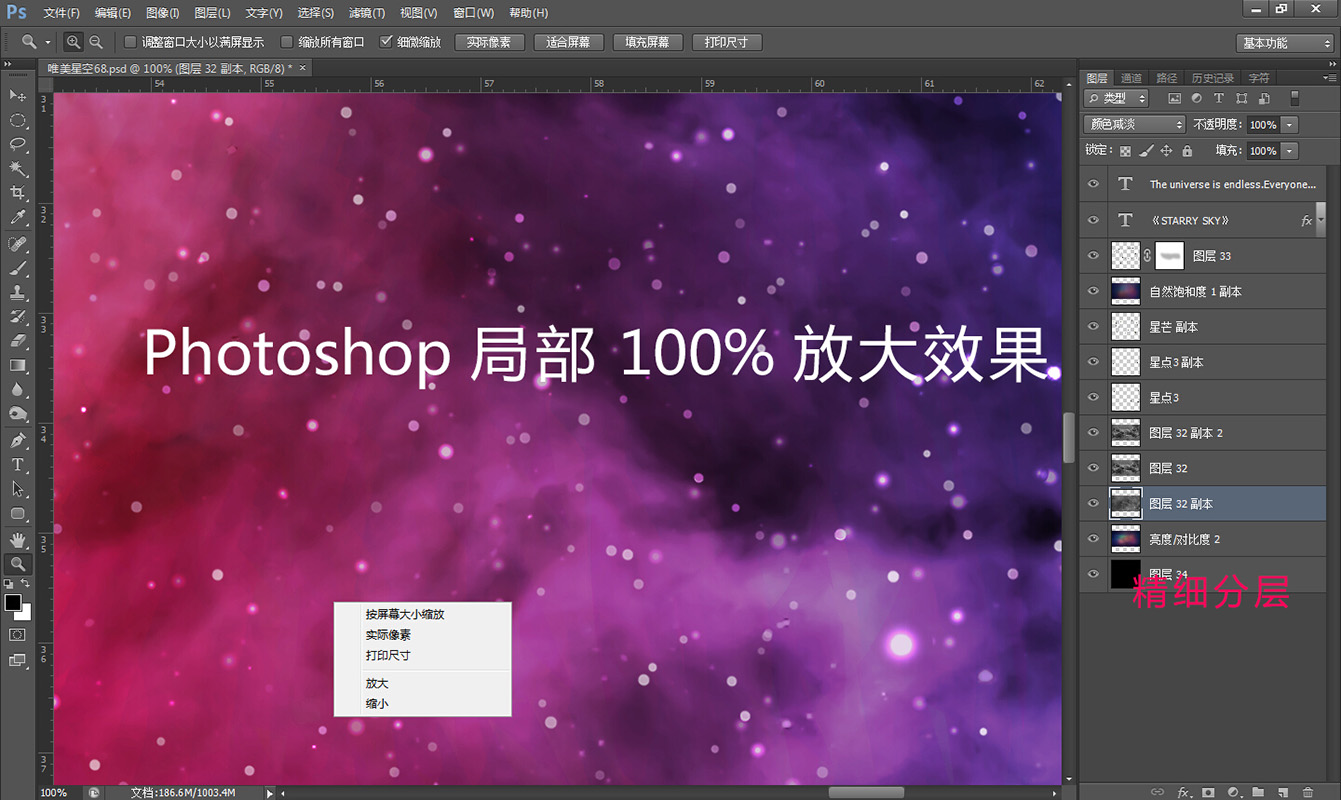1341x800 pixels.
Task: Change screen mode from toolbox bottom icon
Action: click(18, 660)
